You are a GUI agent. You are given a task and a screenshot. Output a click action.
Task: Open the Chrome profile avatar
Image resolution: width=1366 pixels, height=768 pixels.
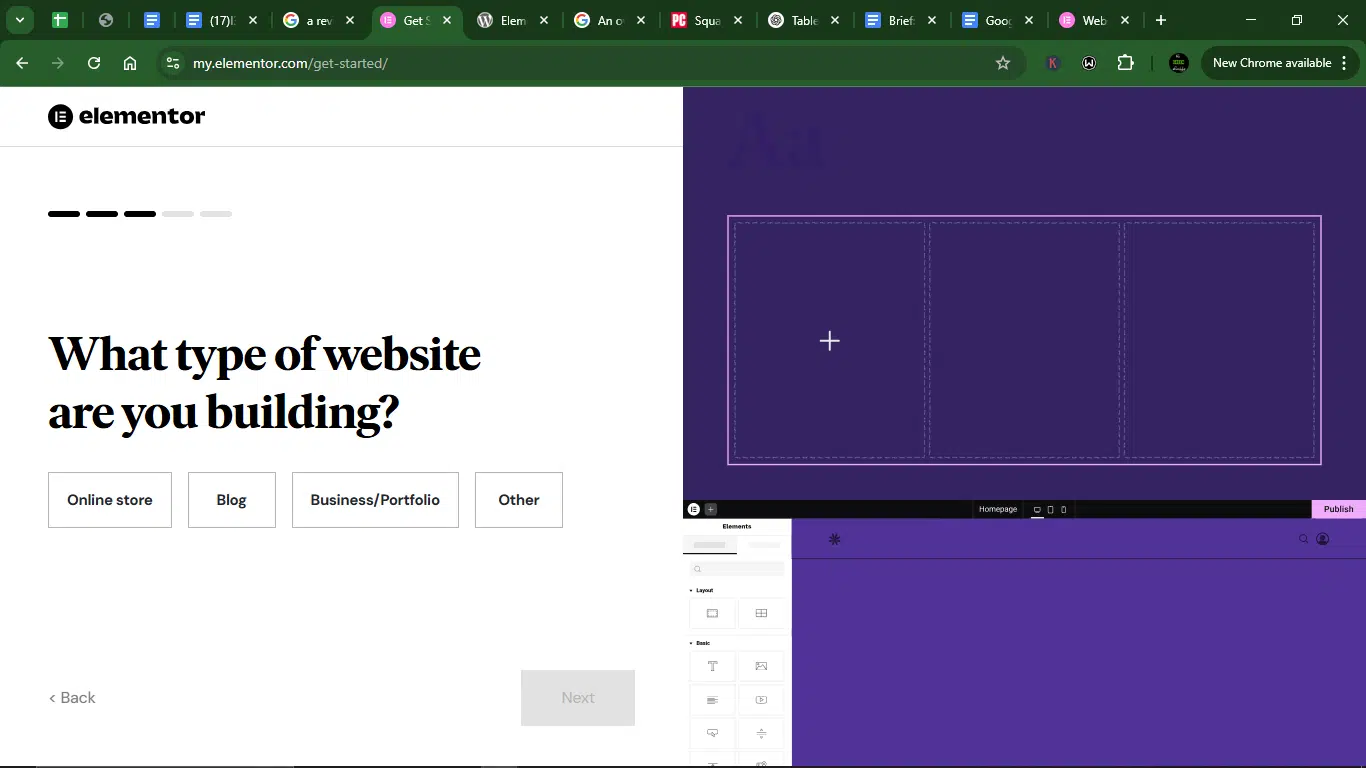click(1179, 63)
